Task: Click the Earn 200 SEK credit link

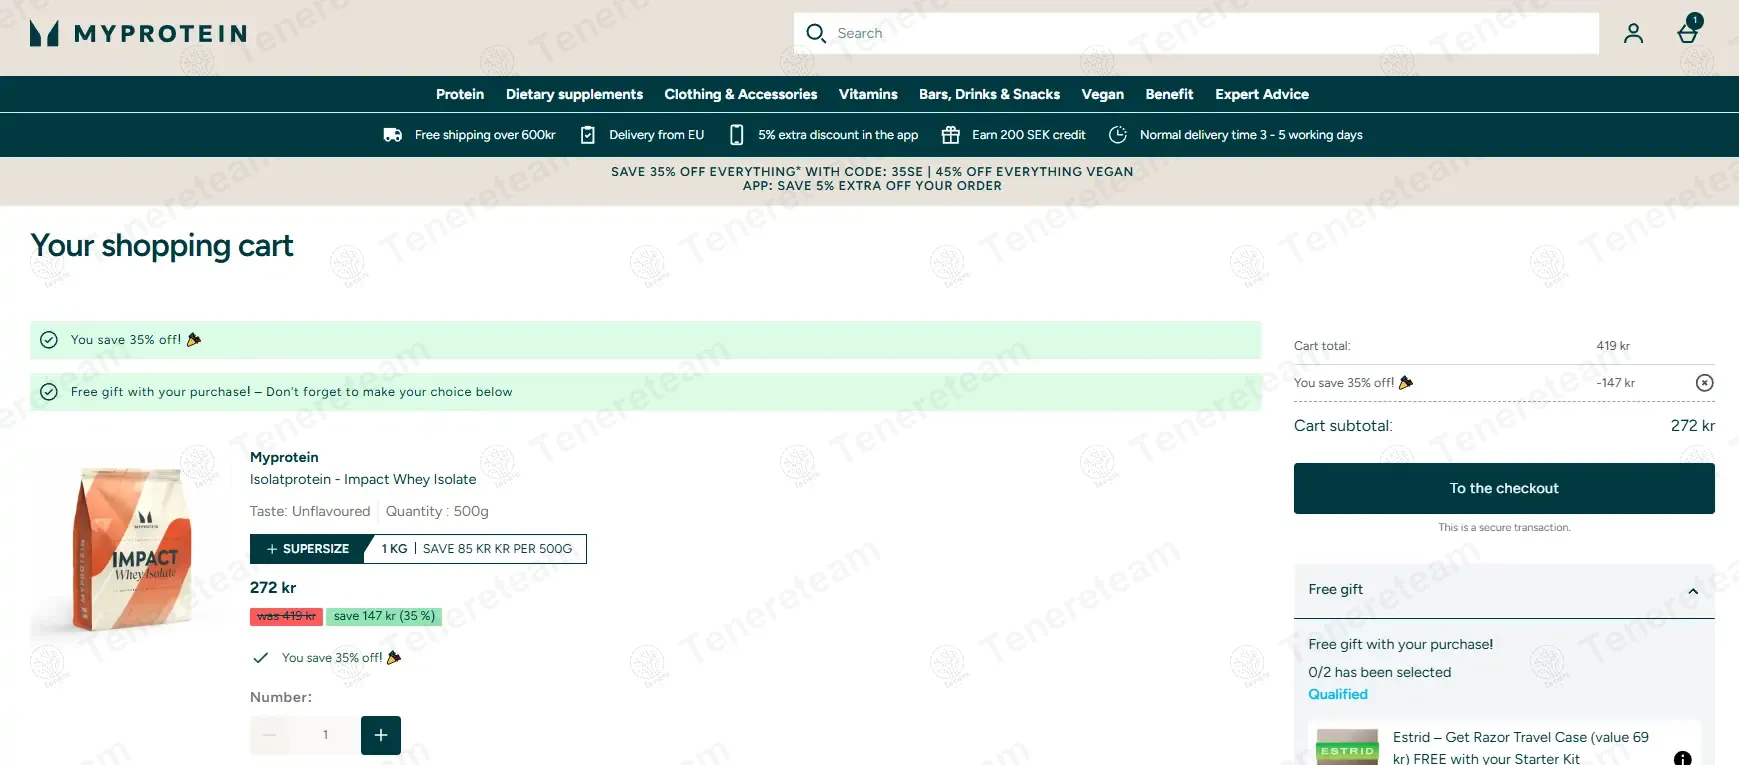Action: tap(1029, 135)
